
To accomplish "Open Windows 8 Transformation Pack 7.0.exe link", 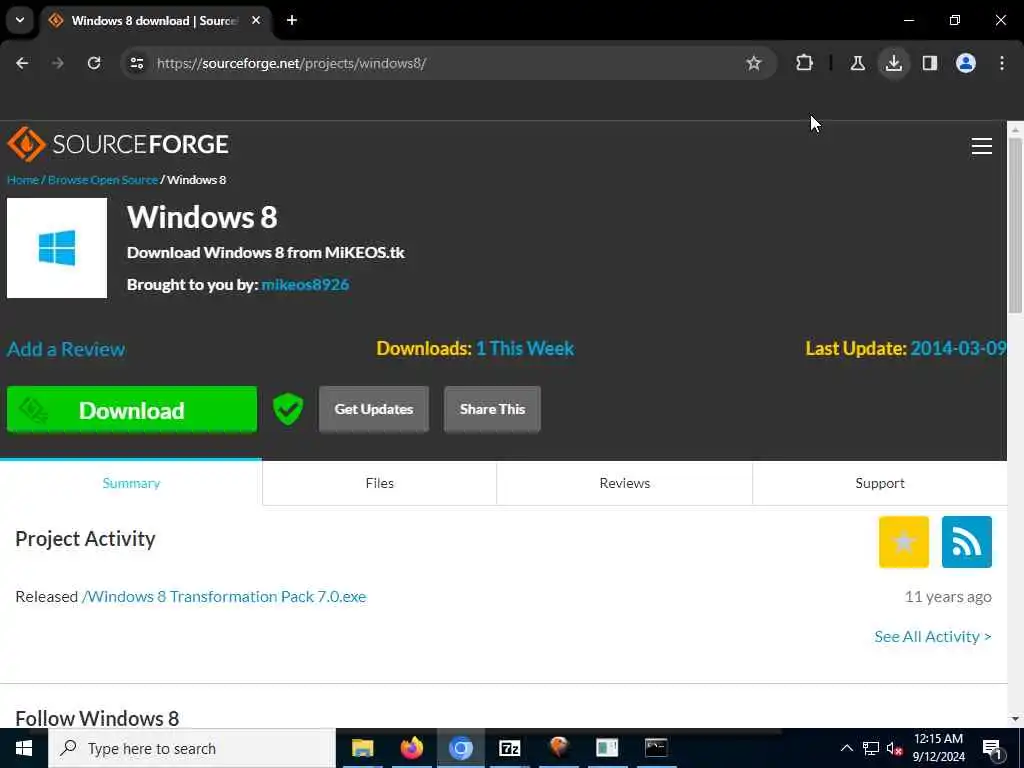I will pyautogui.click(x=224, y=596).
